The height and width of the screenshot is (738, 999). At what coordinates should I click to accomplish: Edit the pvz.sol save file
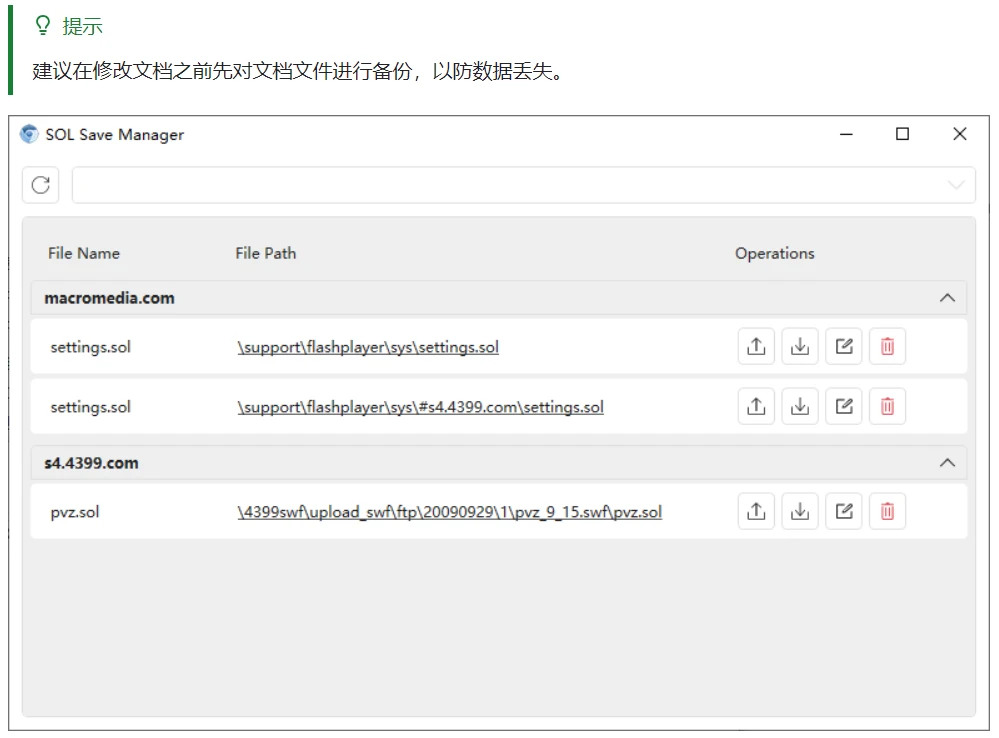[x=844, y=512]
